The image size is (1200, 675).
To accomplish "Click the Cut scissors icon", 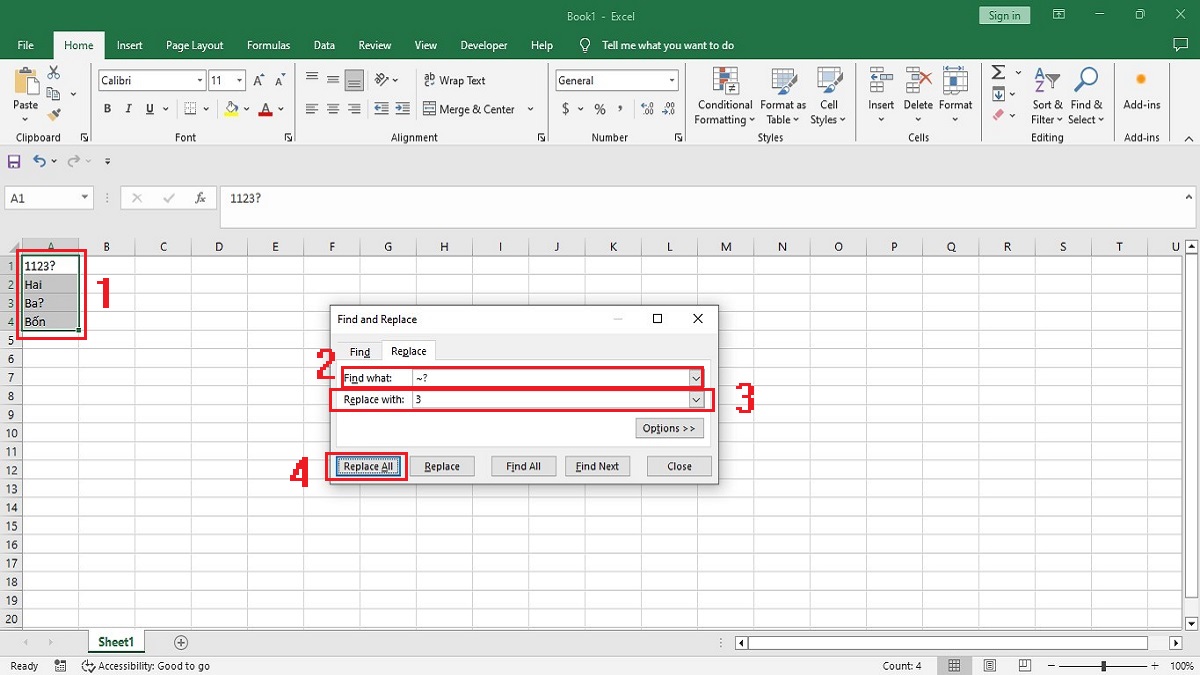I will click(54, 73).
